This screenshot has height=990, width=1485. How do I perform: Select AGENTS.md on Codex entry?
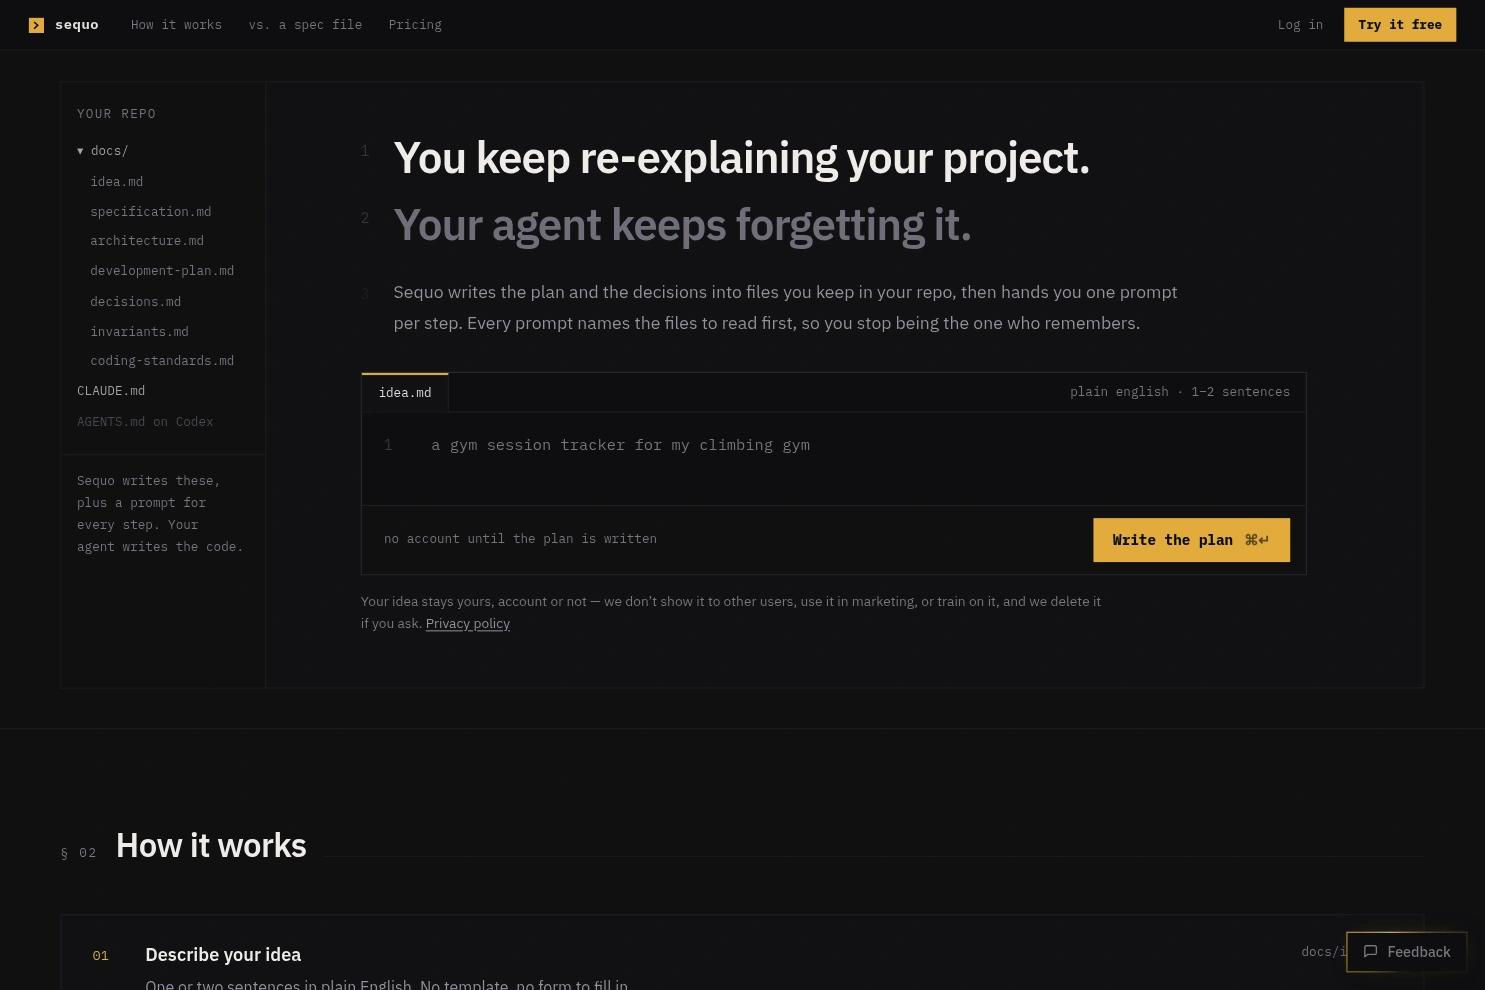tap(145, 422)
